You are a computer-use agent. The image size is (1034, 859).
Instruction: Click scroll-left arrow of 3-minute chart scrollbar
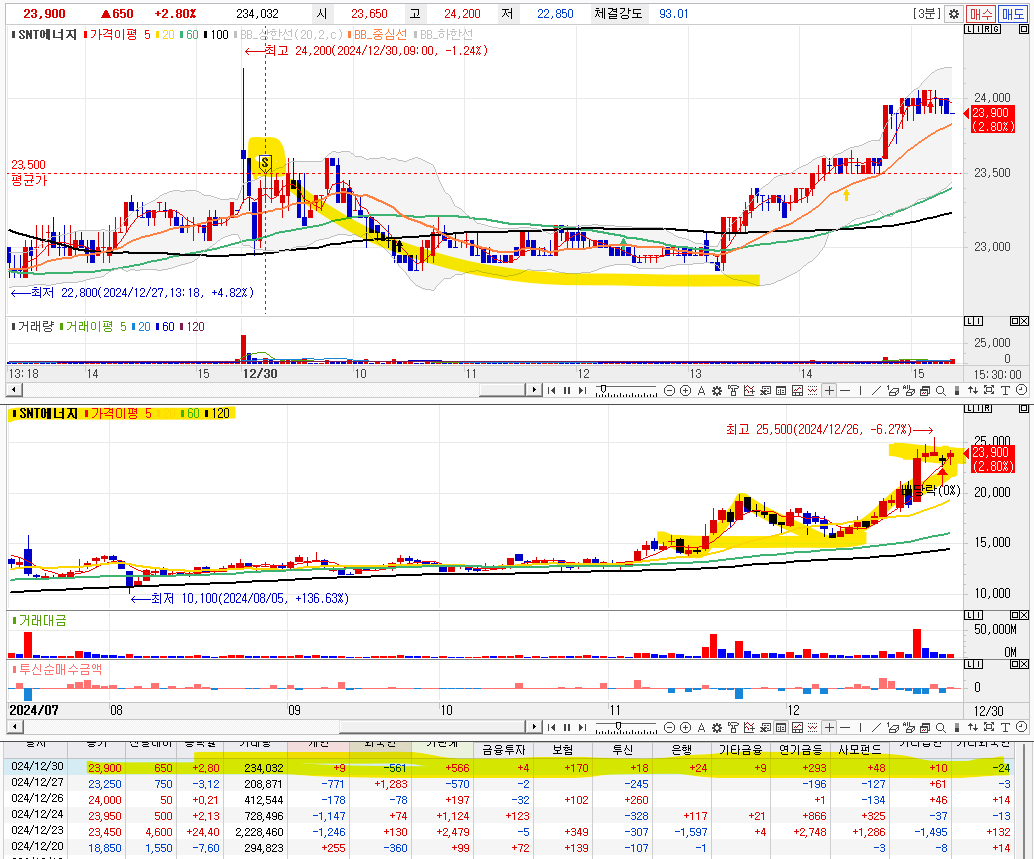[x=14, y=390]
